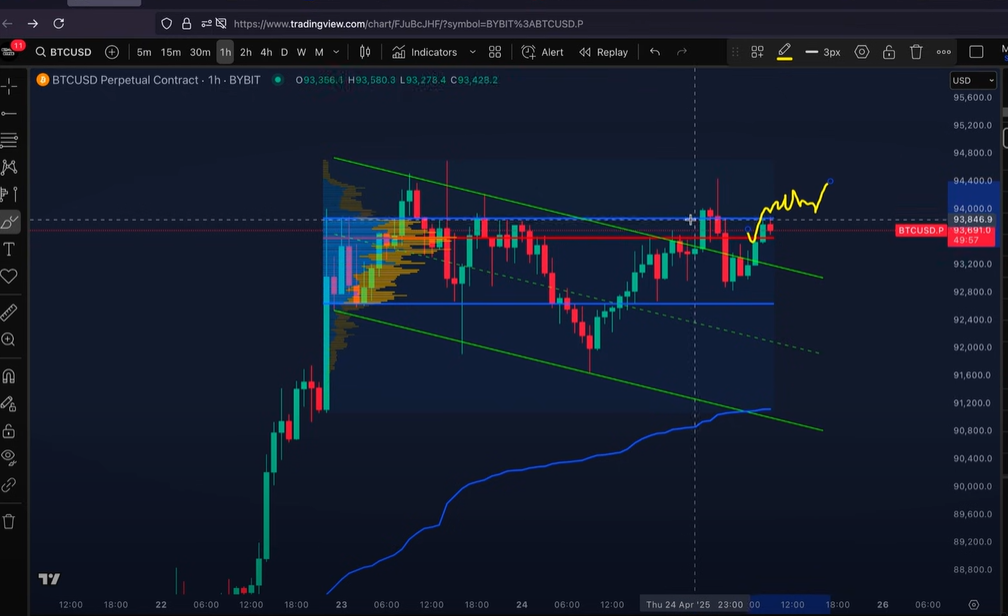This screenshot has width=1008, height=616.
Task: Open drawing settings hexagon icon
Action: pos(862,52)
